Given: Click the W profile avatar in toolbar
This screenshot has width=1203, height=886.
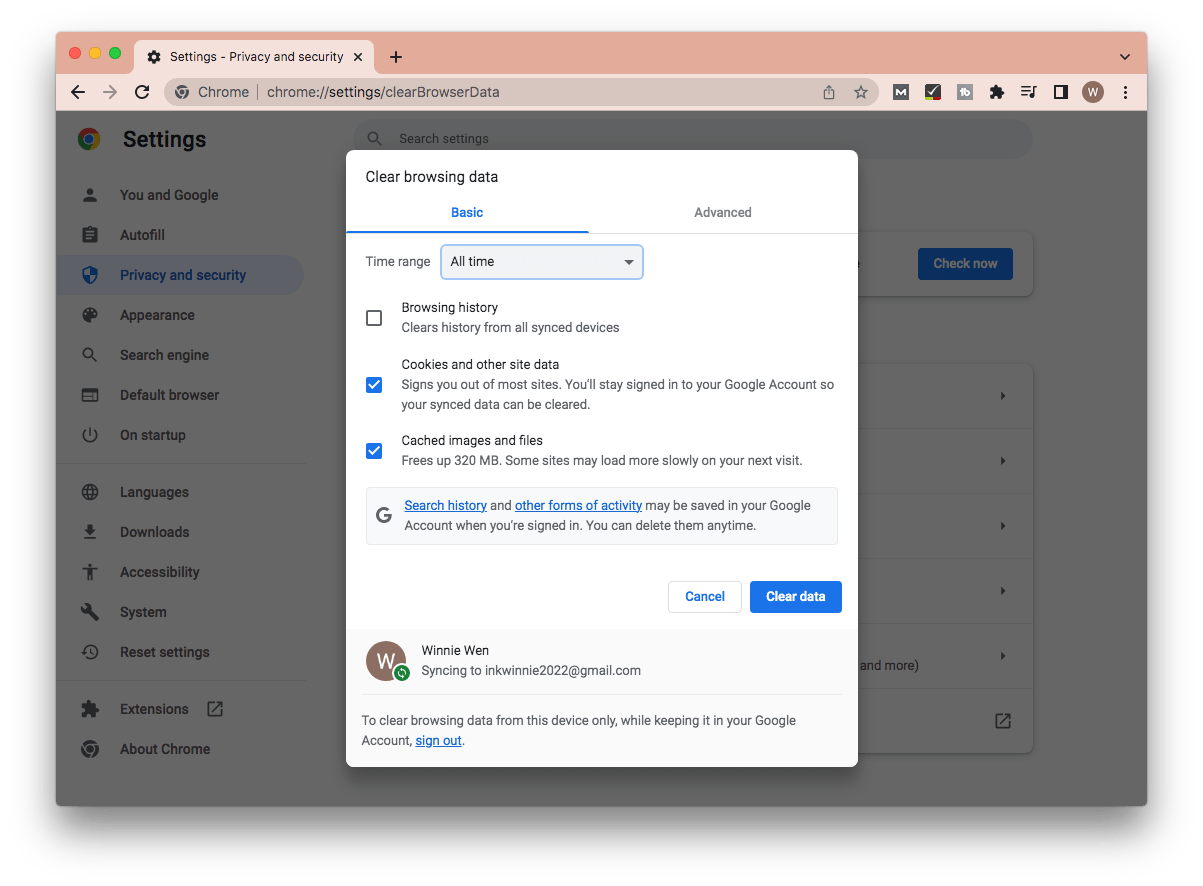Looking at the screenshot, I should click(1093, 92).
